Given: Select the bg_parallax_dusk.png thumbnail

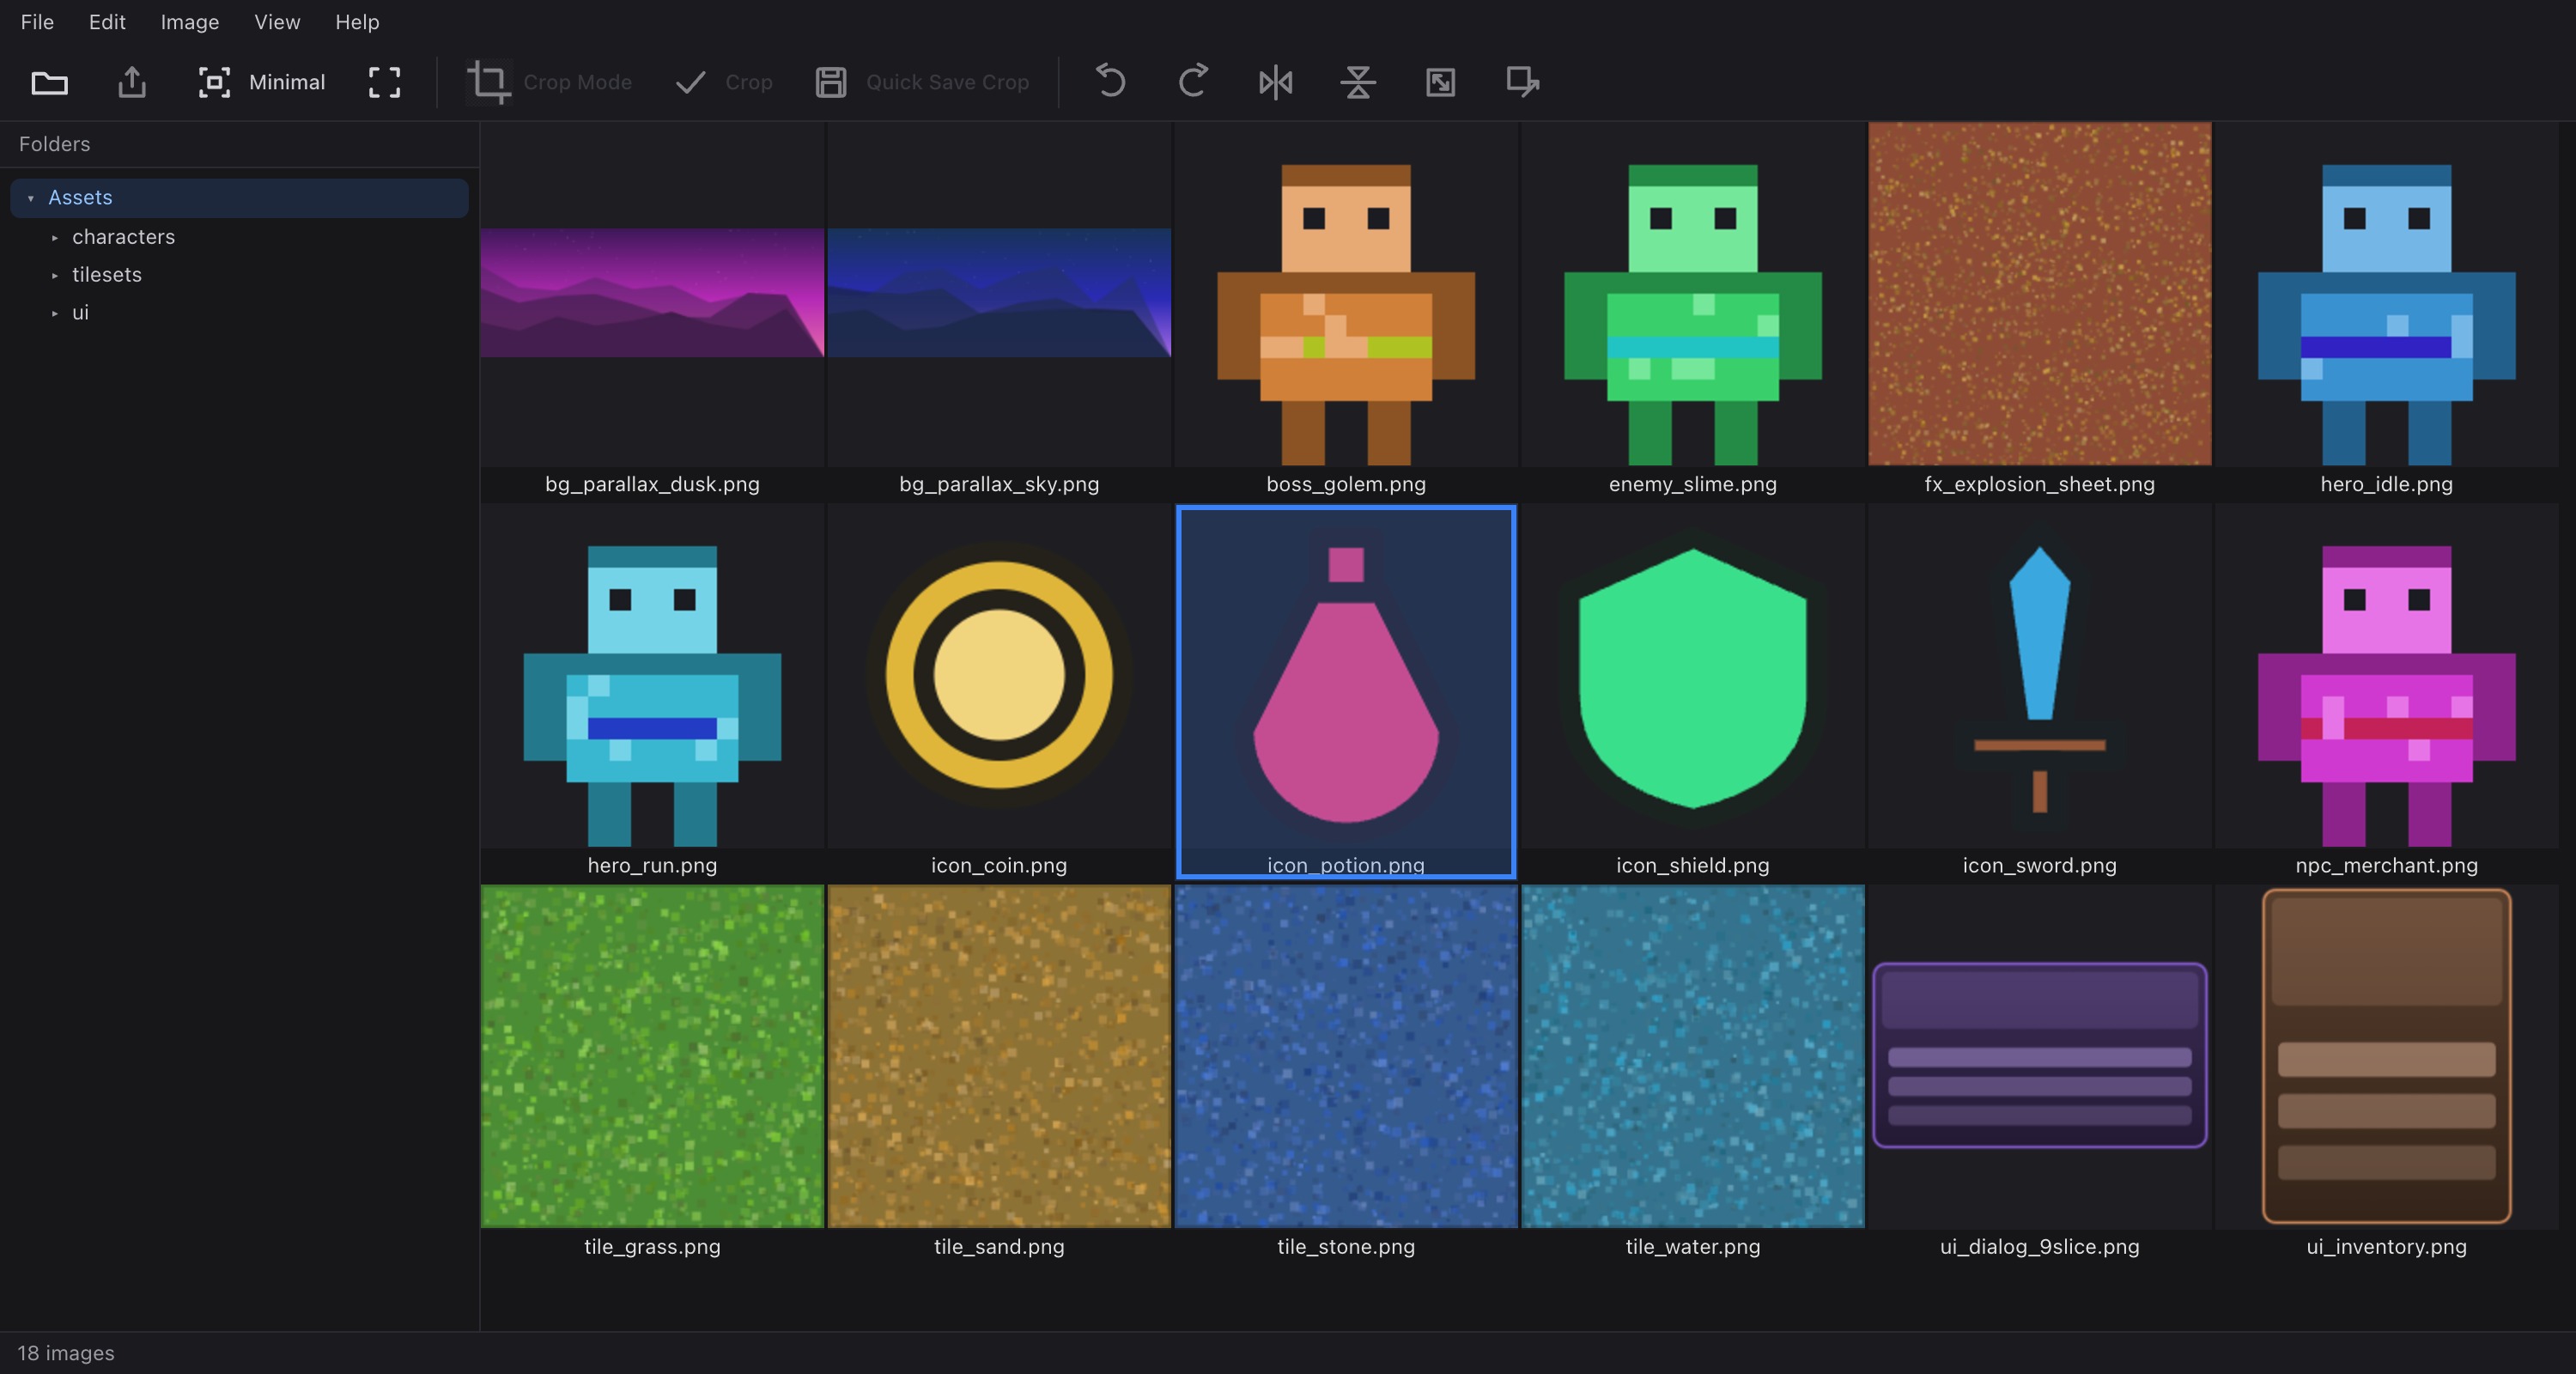Looking at the screenshot, I should [652, 294].
